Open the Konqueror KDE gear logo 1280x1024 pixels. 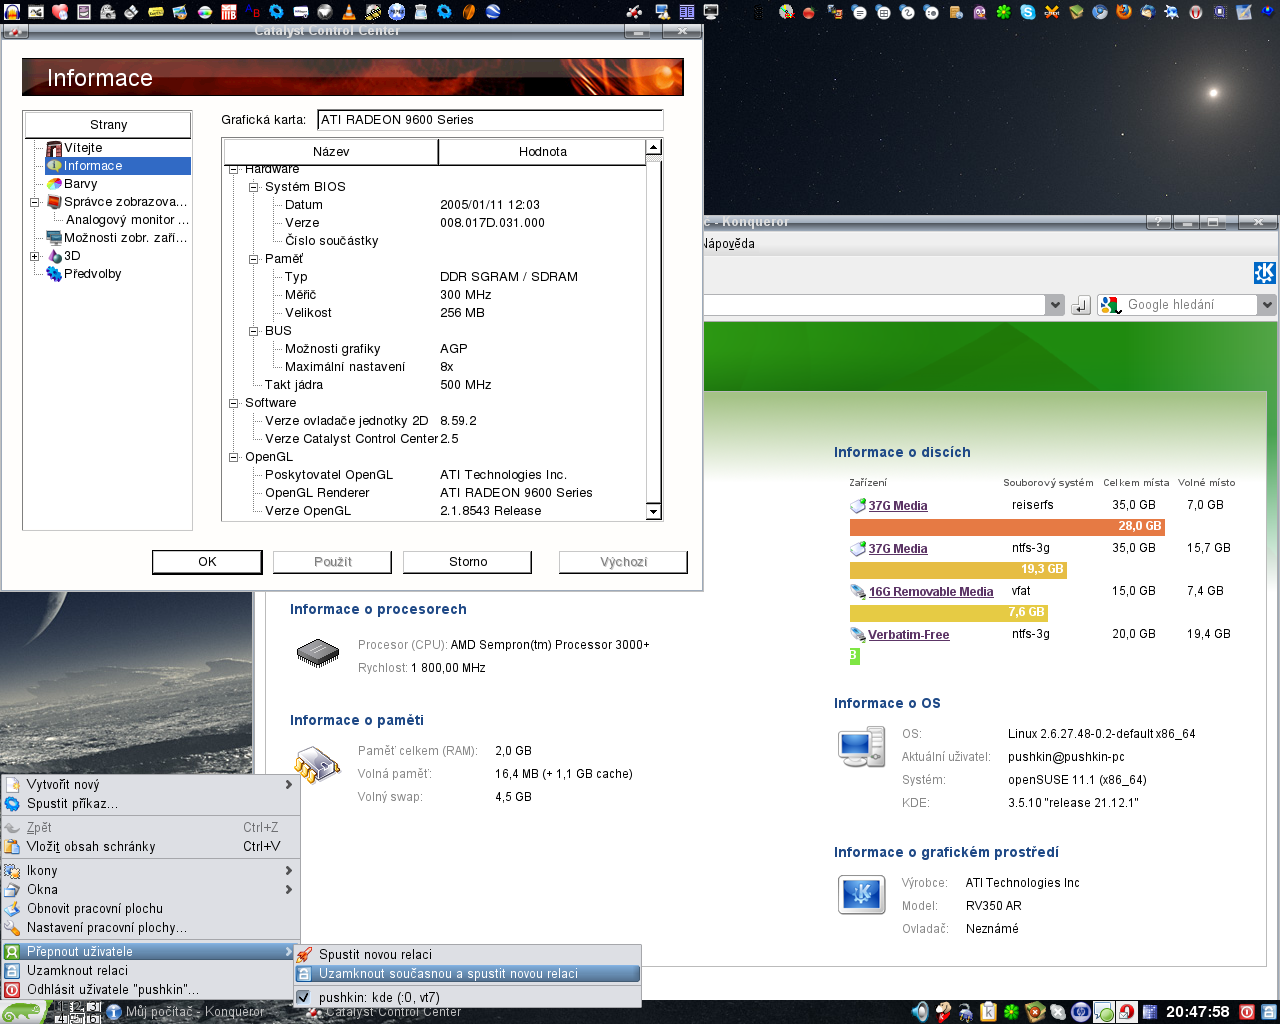[x=1265, y=272]
